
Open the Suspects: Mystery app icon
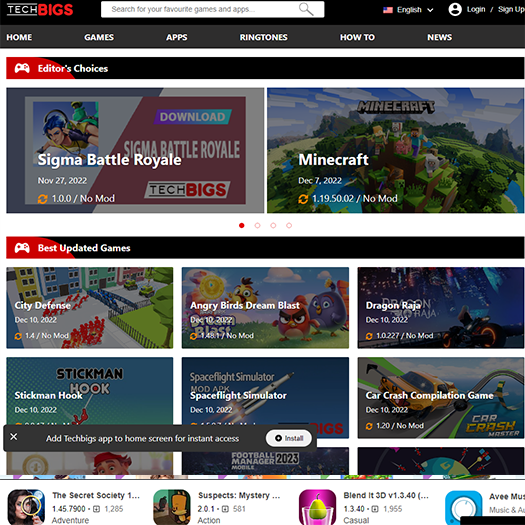point(172,507)
